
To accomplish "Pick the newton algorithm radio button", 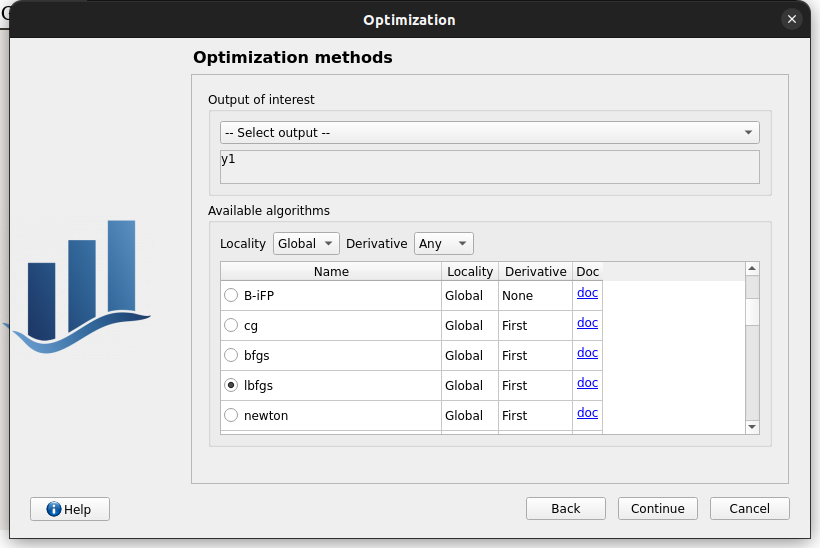I will tap(231, 416).
